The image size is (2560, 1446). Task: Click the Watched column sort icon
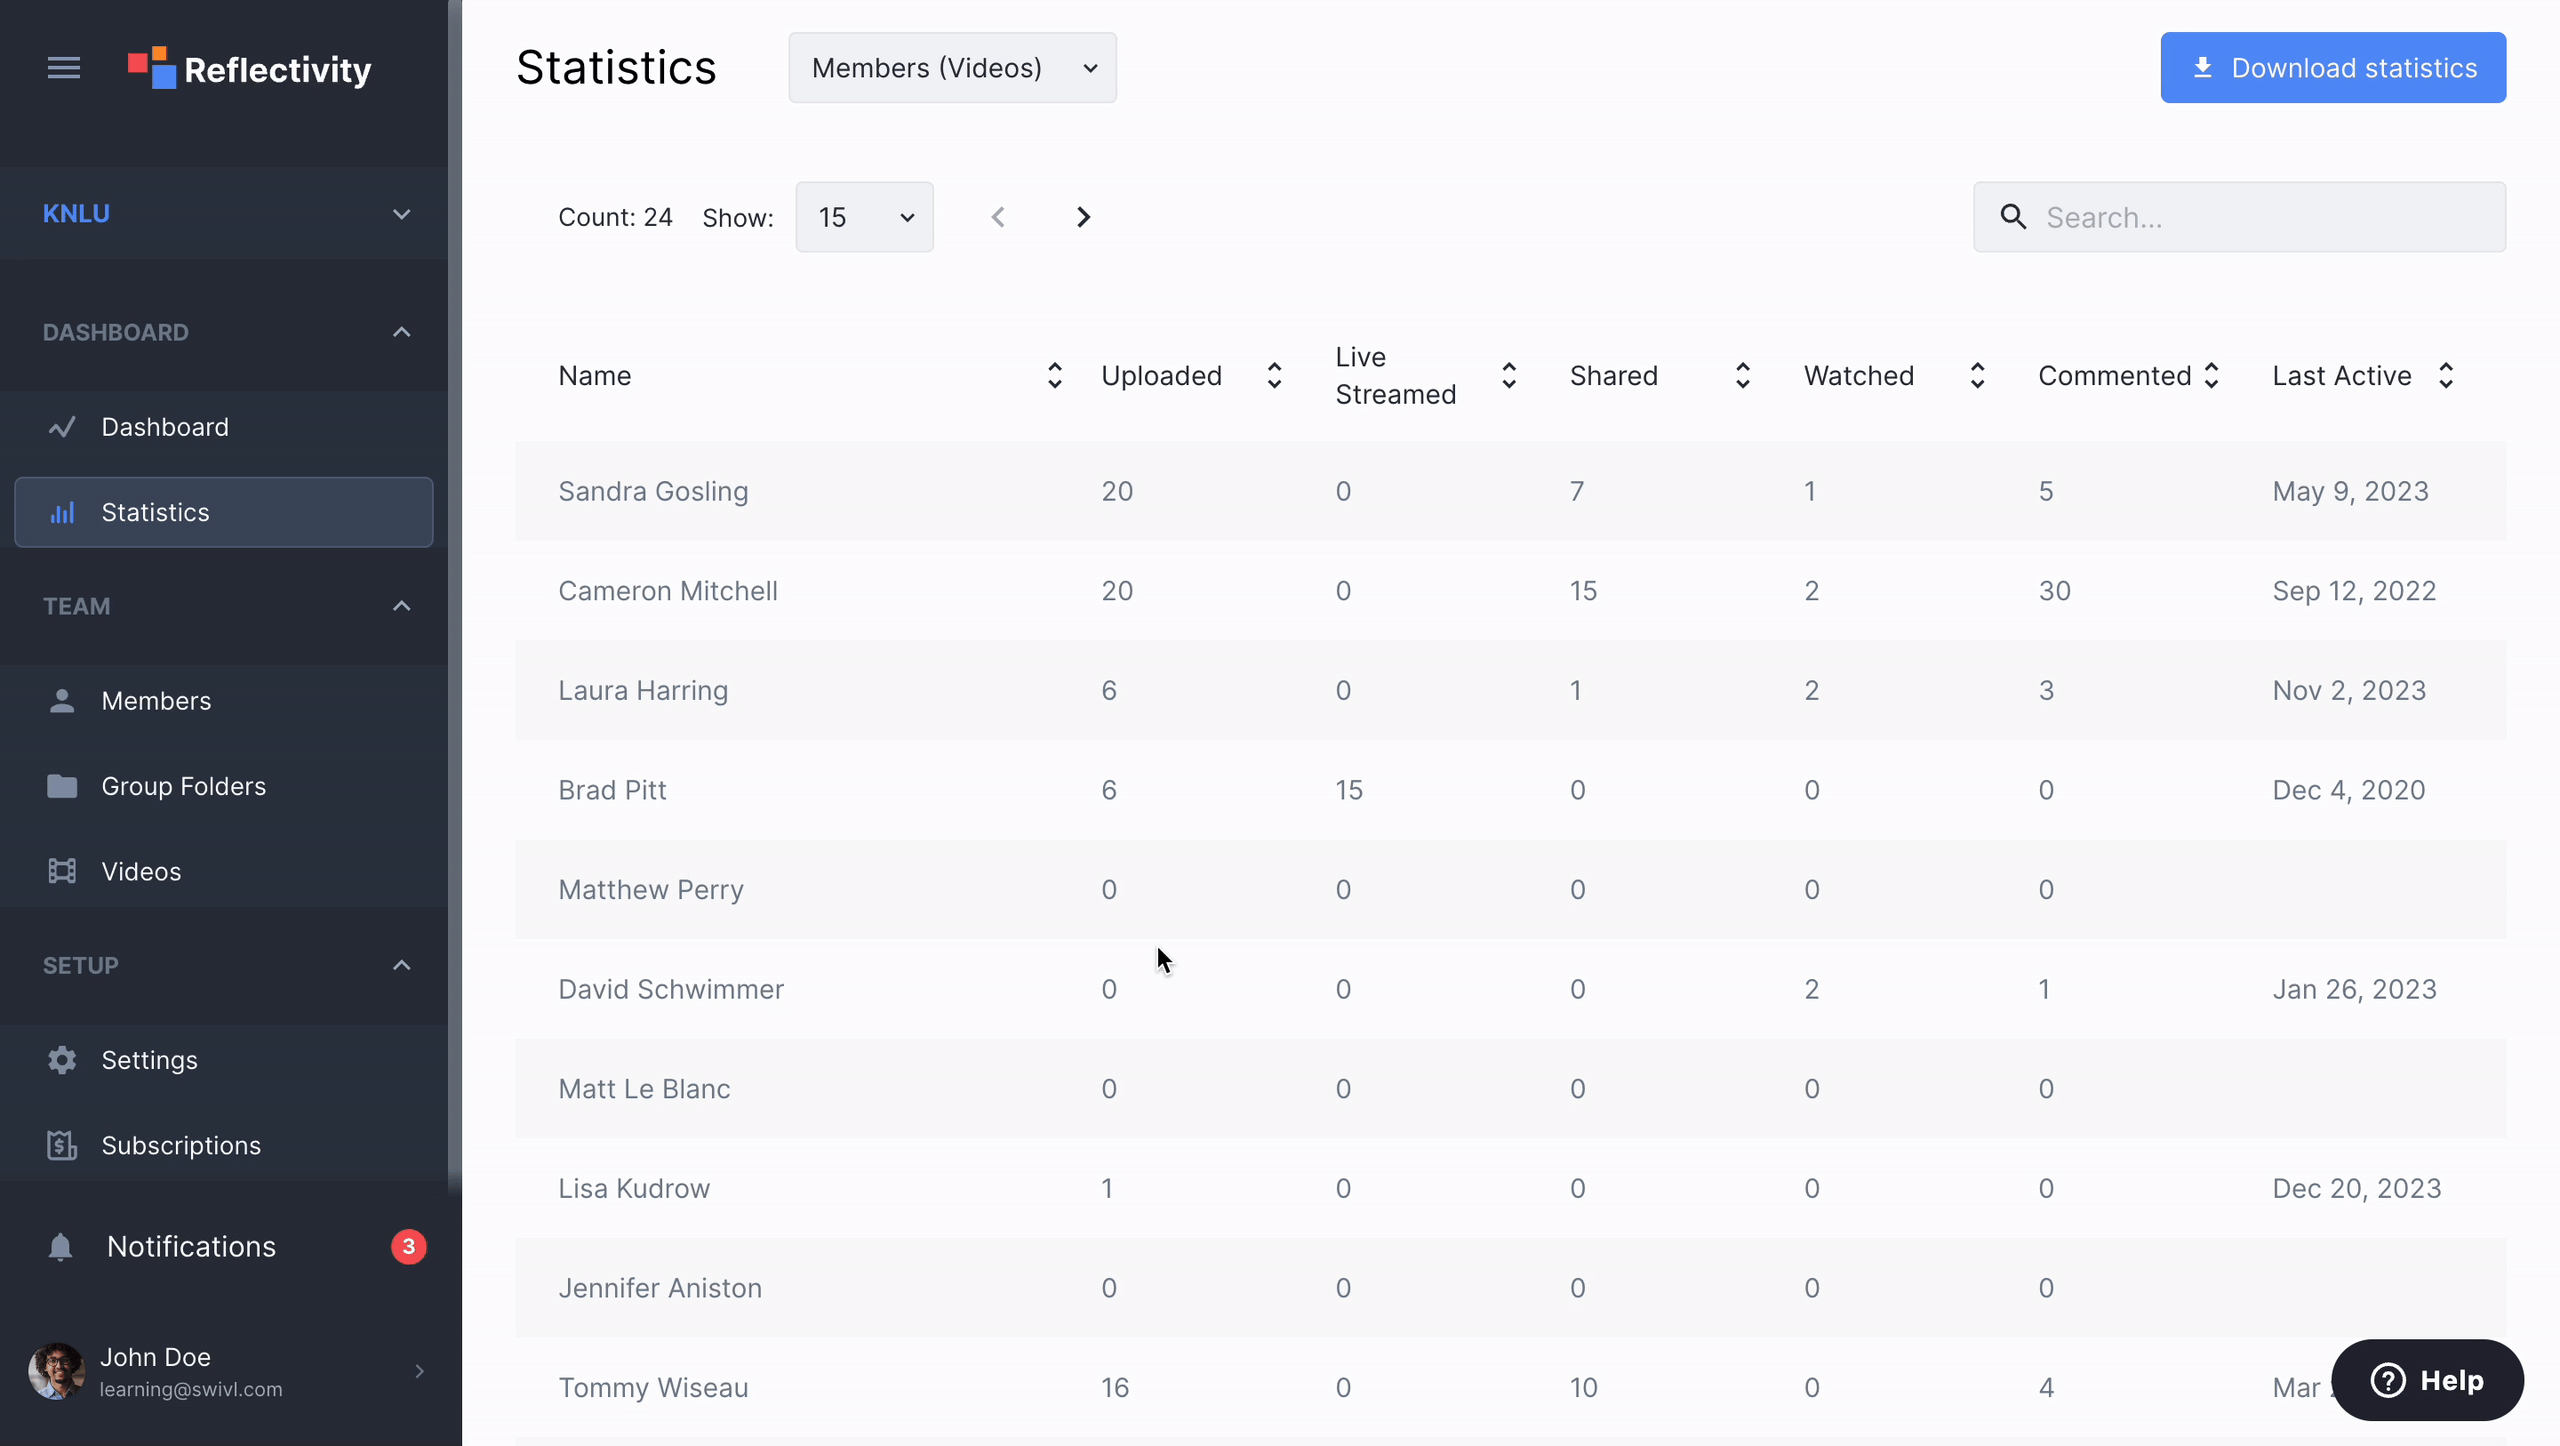coord(1976,375)
